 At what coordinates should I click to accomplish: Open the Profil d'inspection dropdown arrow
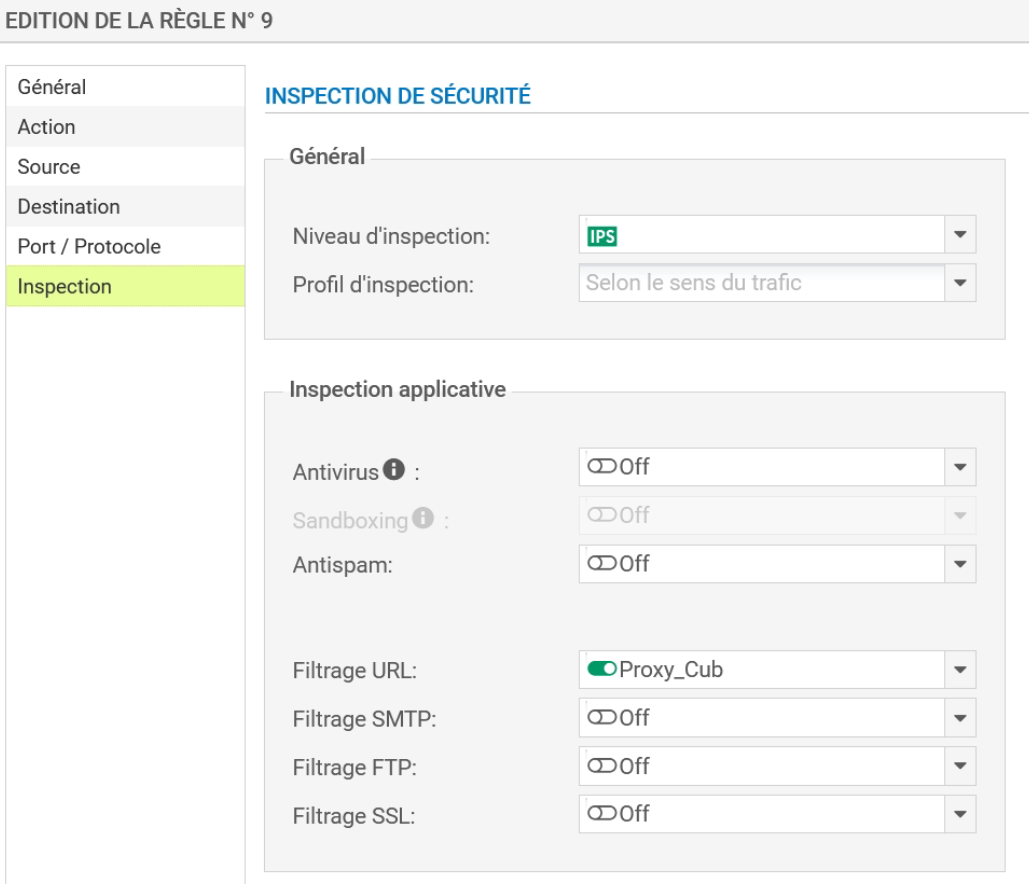pyautogui.click(x=960, y=283)
